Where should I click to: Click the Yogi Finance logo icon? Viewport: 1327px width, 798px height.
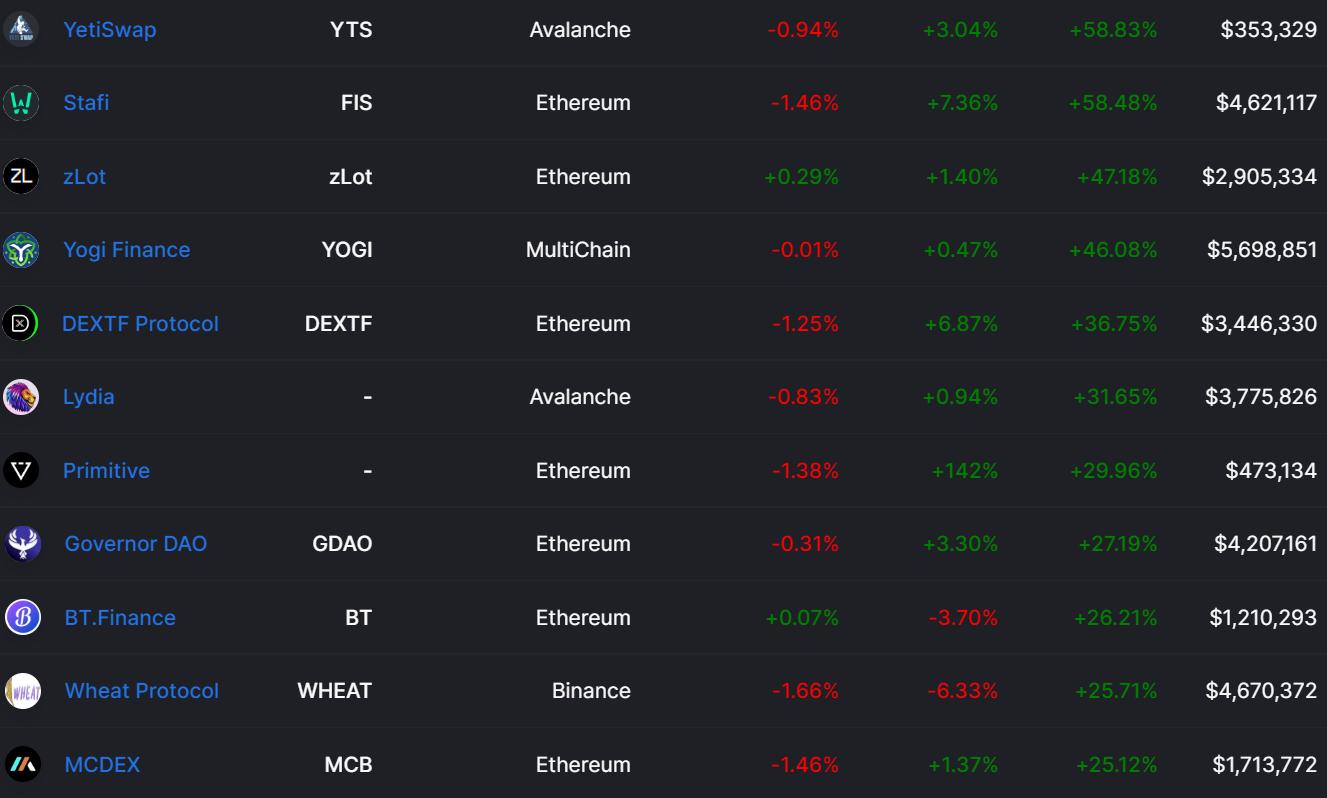click(x=21, y=250)
